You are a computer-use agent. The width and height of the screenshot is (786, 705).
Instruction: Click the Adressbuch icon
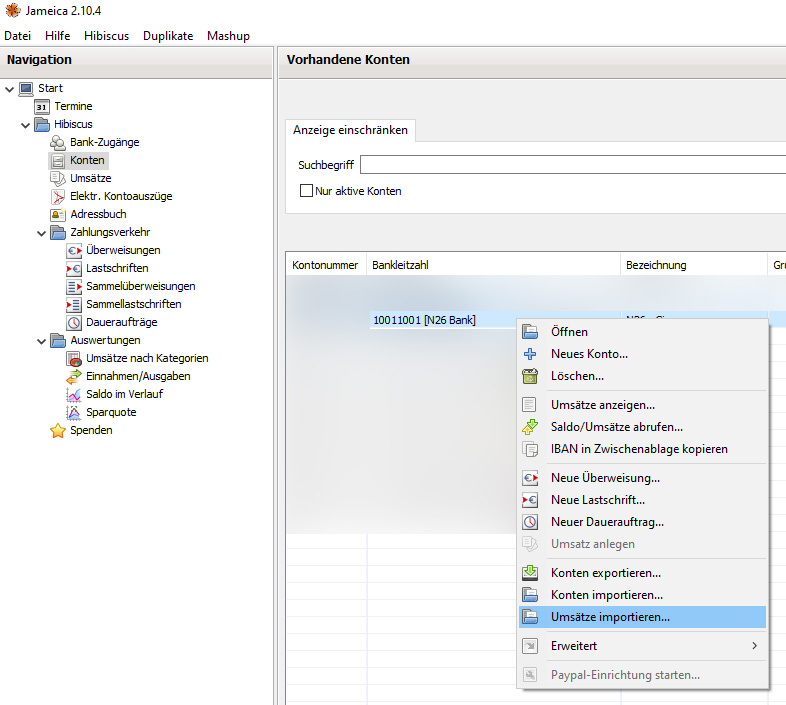pos(58,215)
